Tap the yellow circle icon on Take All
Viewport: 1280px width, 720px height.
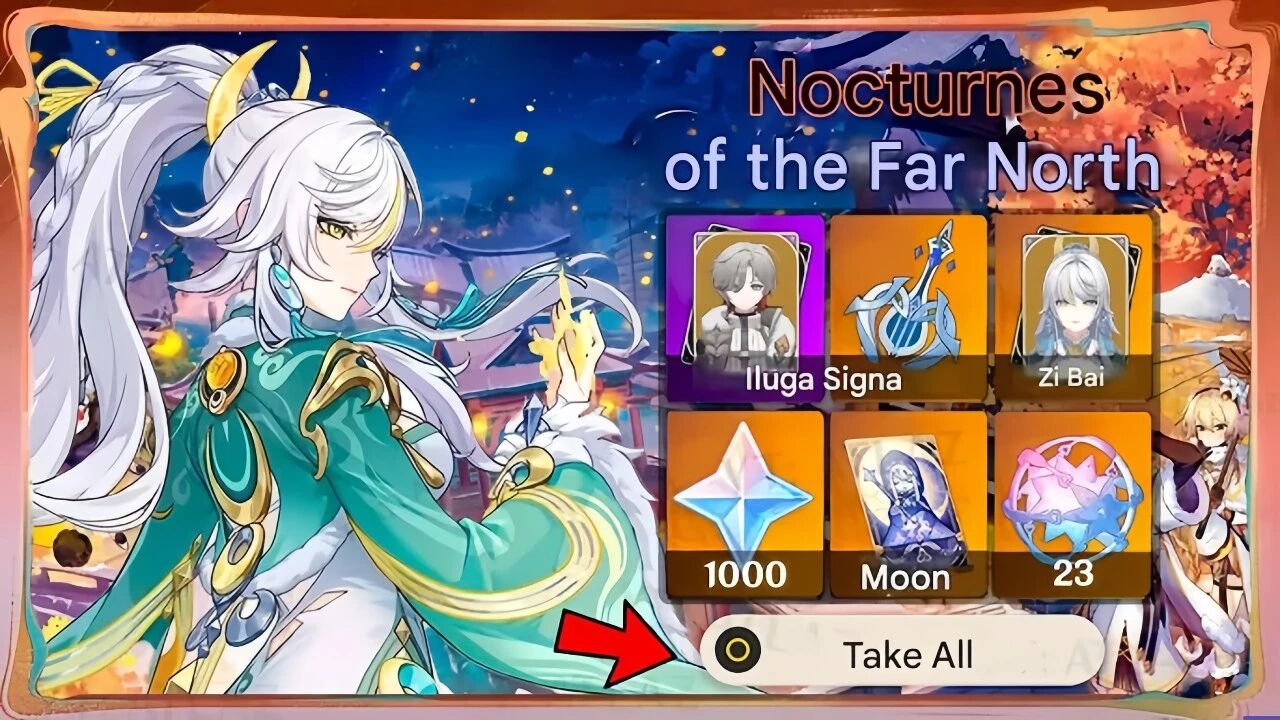pyautogui.click(x=738, y=651)
